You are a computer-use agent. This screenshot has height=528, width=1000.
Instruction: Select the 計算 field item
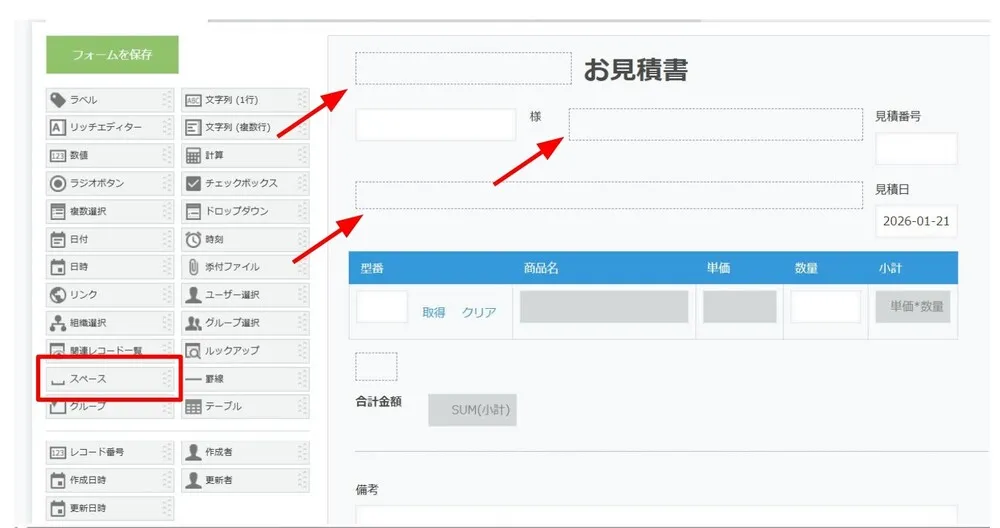[x=244, y=156]
